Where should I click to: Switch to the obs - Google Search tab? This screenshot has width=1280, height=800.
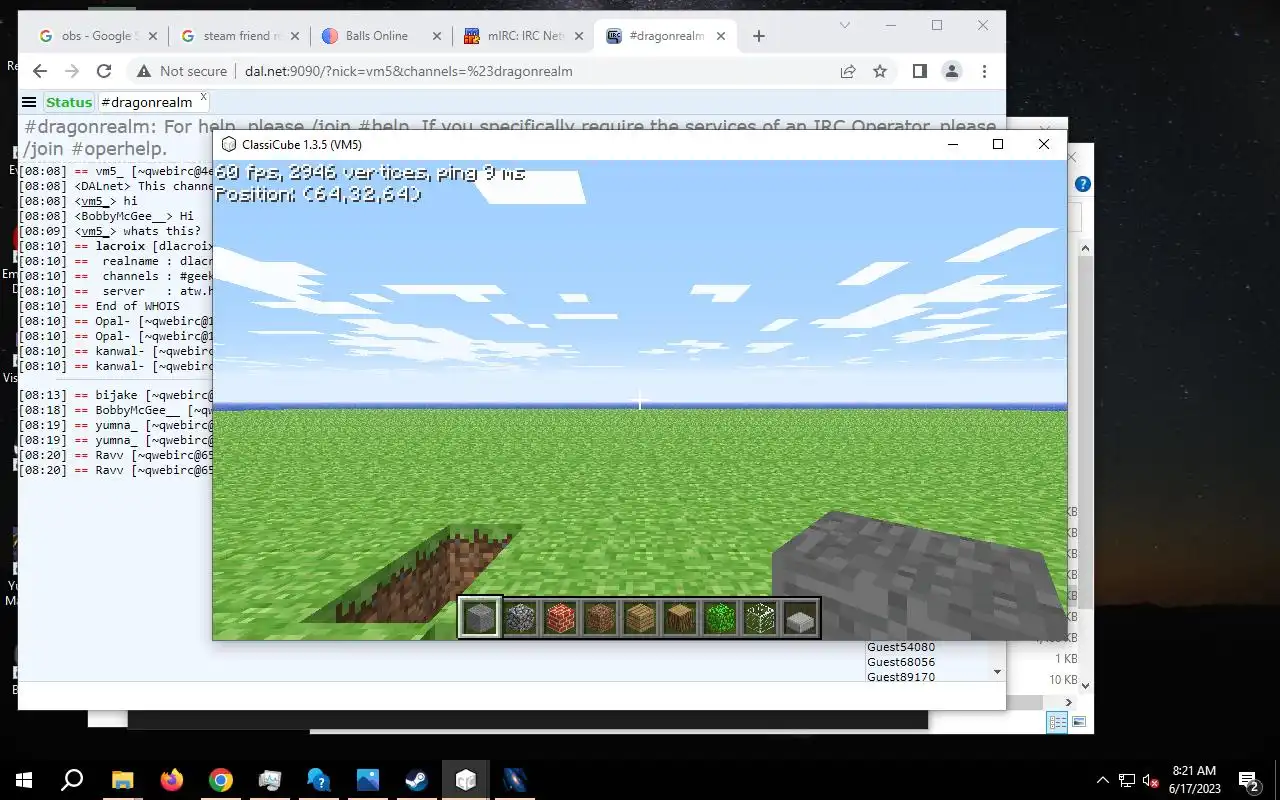96,36
